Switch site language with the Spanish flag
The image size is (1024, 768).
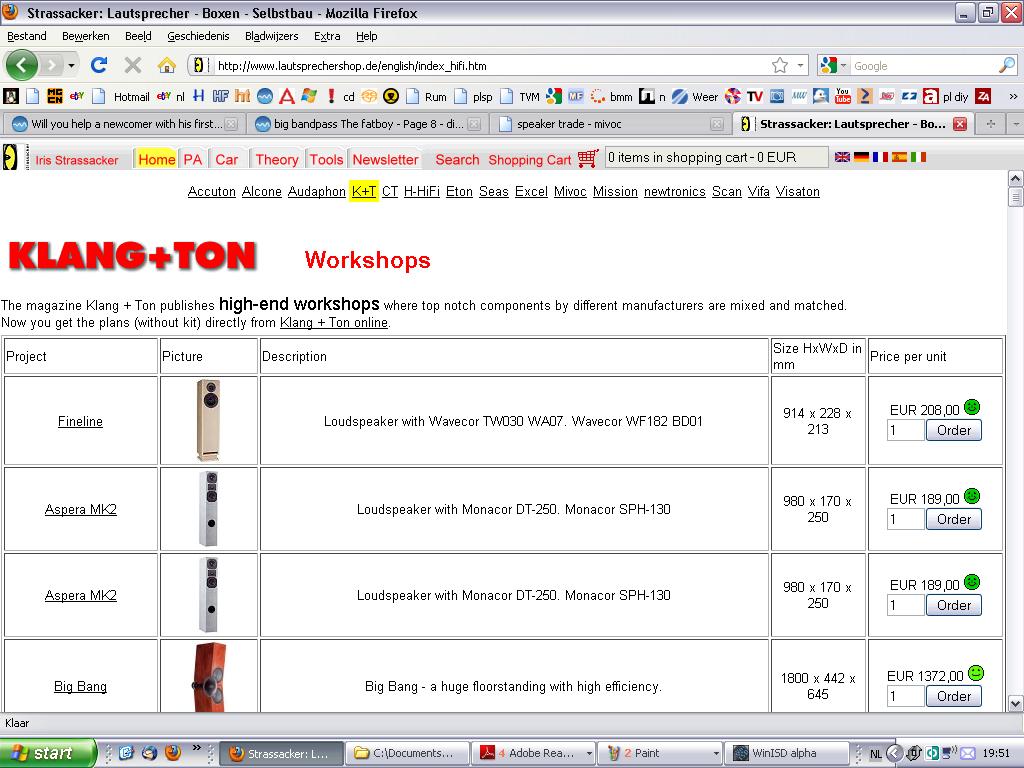tap(899, 157)
